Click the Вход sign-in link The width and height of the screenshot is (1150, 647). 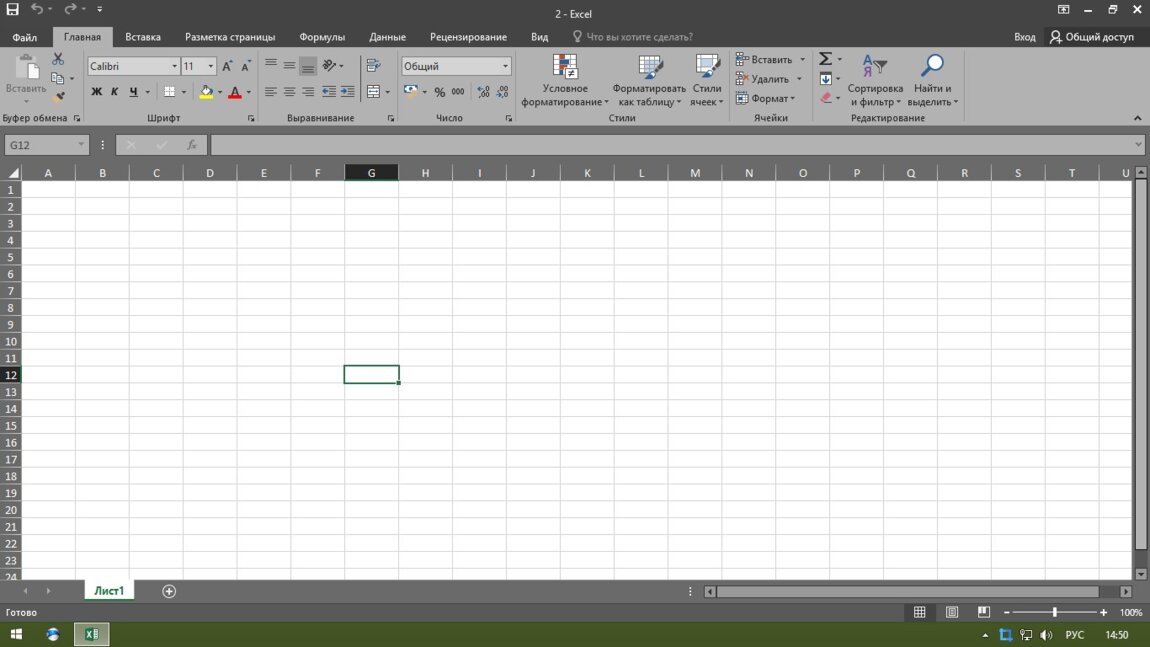1024,37
